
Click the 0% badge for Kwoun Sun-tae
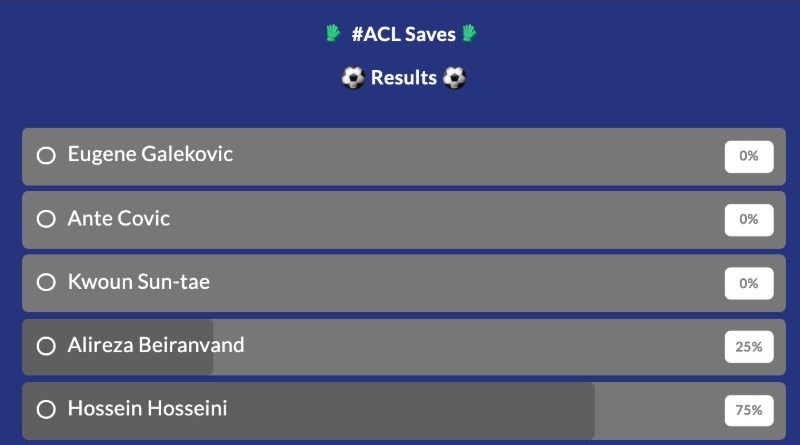(749, 283)
